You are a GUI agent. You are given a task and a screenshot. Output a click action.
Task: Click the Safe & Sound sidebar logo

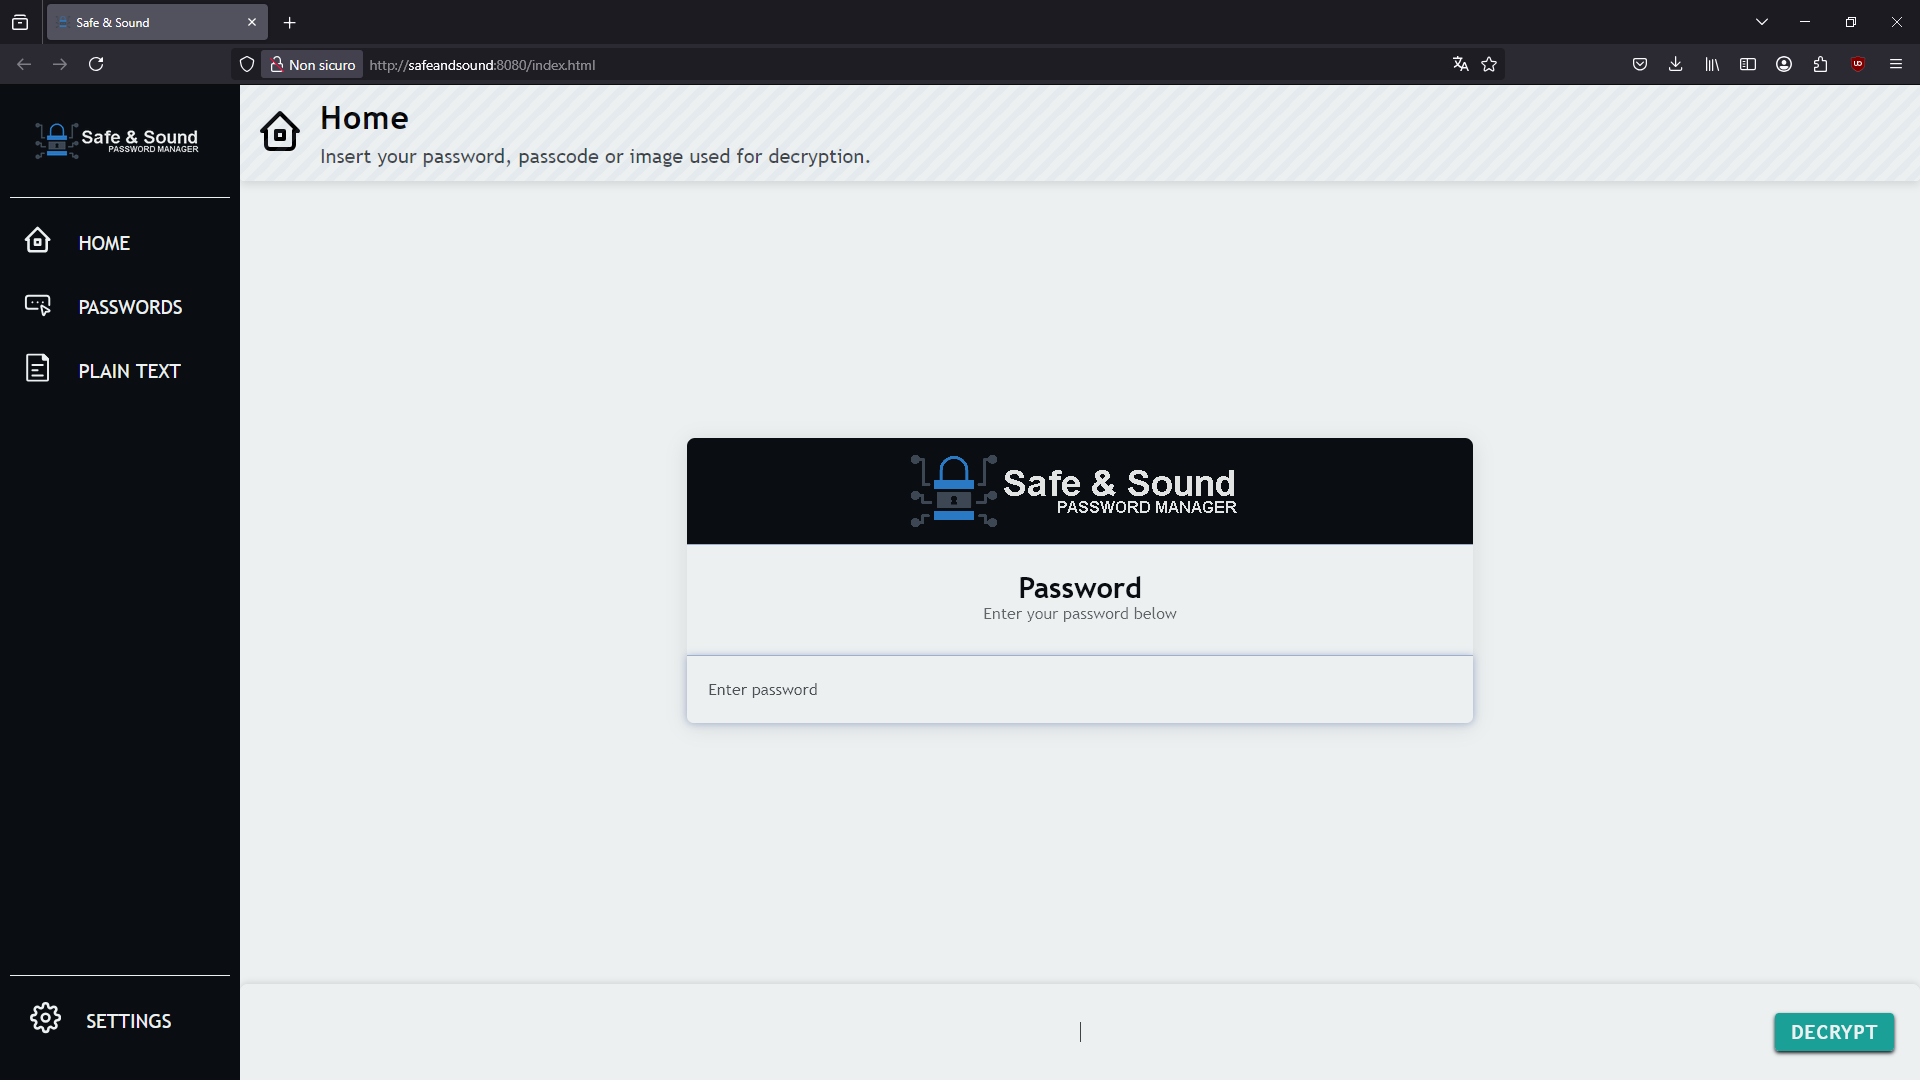117,140
